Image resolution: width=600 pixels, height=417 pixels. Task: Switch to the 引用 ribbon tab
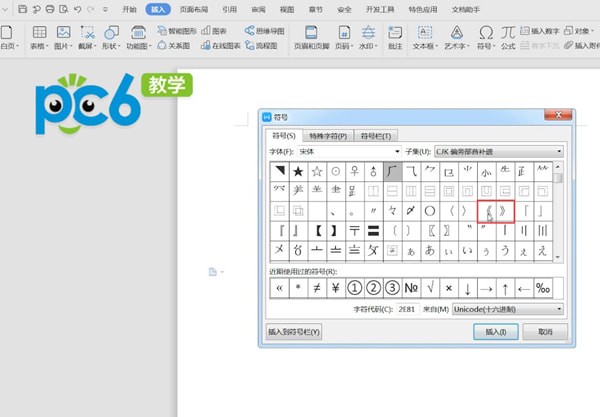click(x=230, y=9)
